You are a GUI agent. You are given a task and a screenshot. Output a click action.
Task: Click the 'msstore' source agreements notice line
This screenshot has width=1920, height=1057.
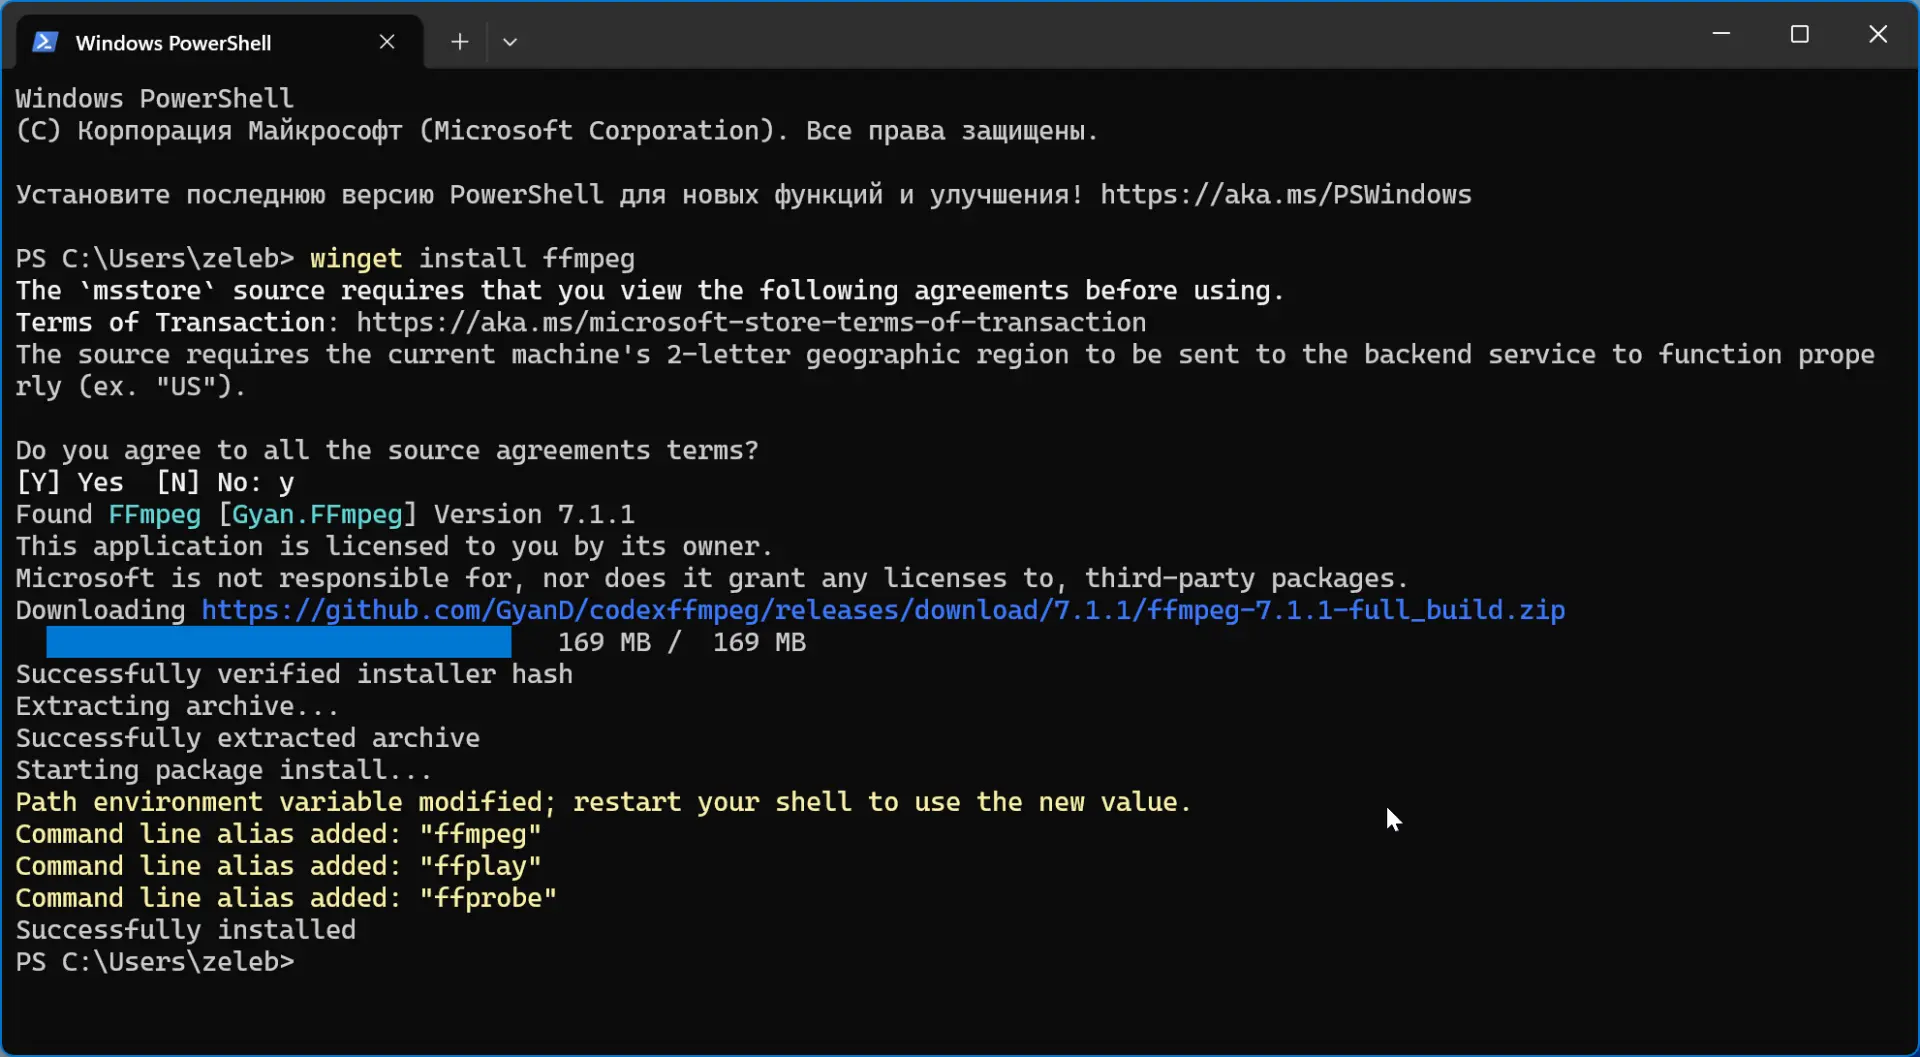[650, 291]
